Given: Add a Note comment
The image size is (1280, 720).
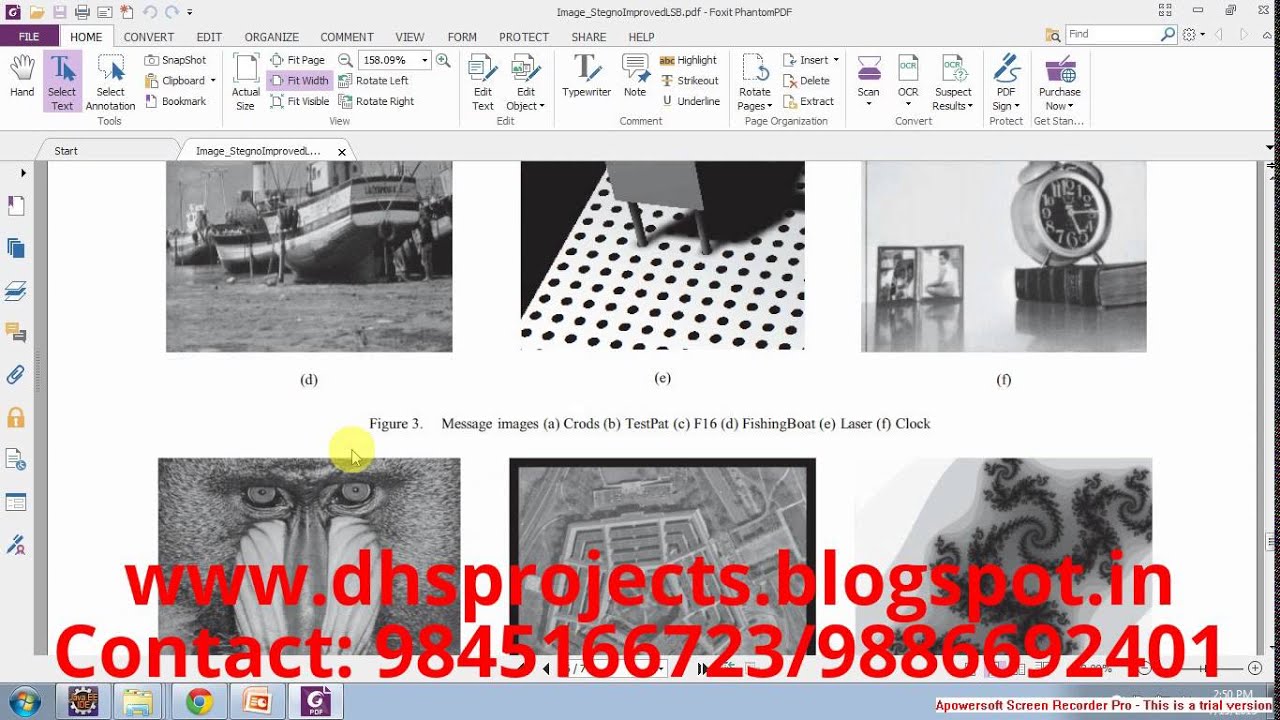Looking at the screenshot, I should click(635, 76).
